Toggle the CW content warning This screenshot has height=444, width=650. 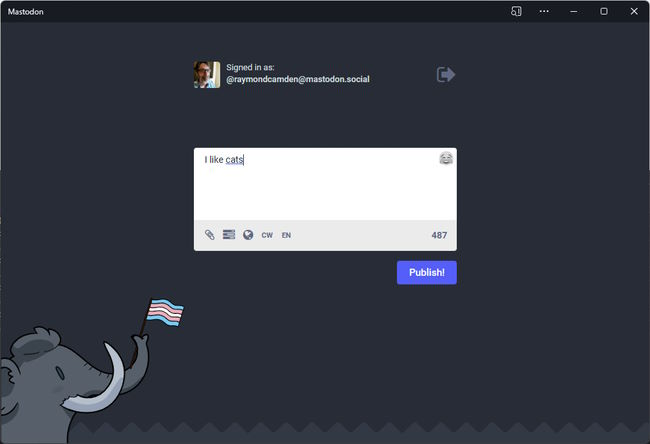(x=267, y=235)
